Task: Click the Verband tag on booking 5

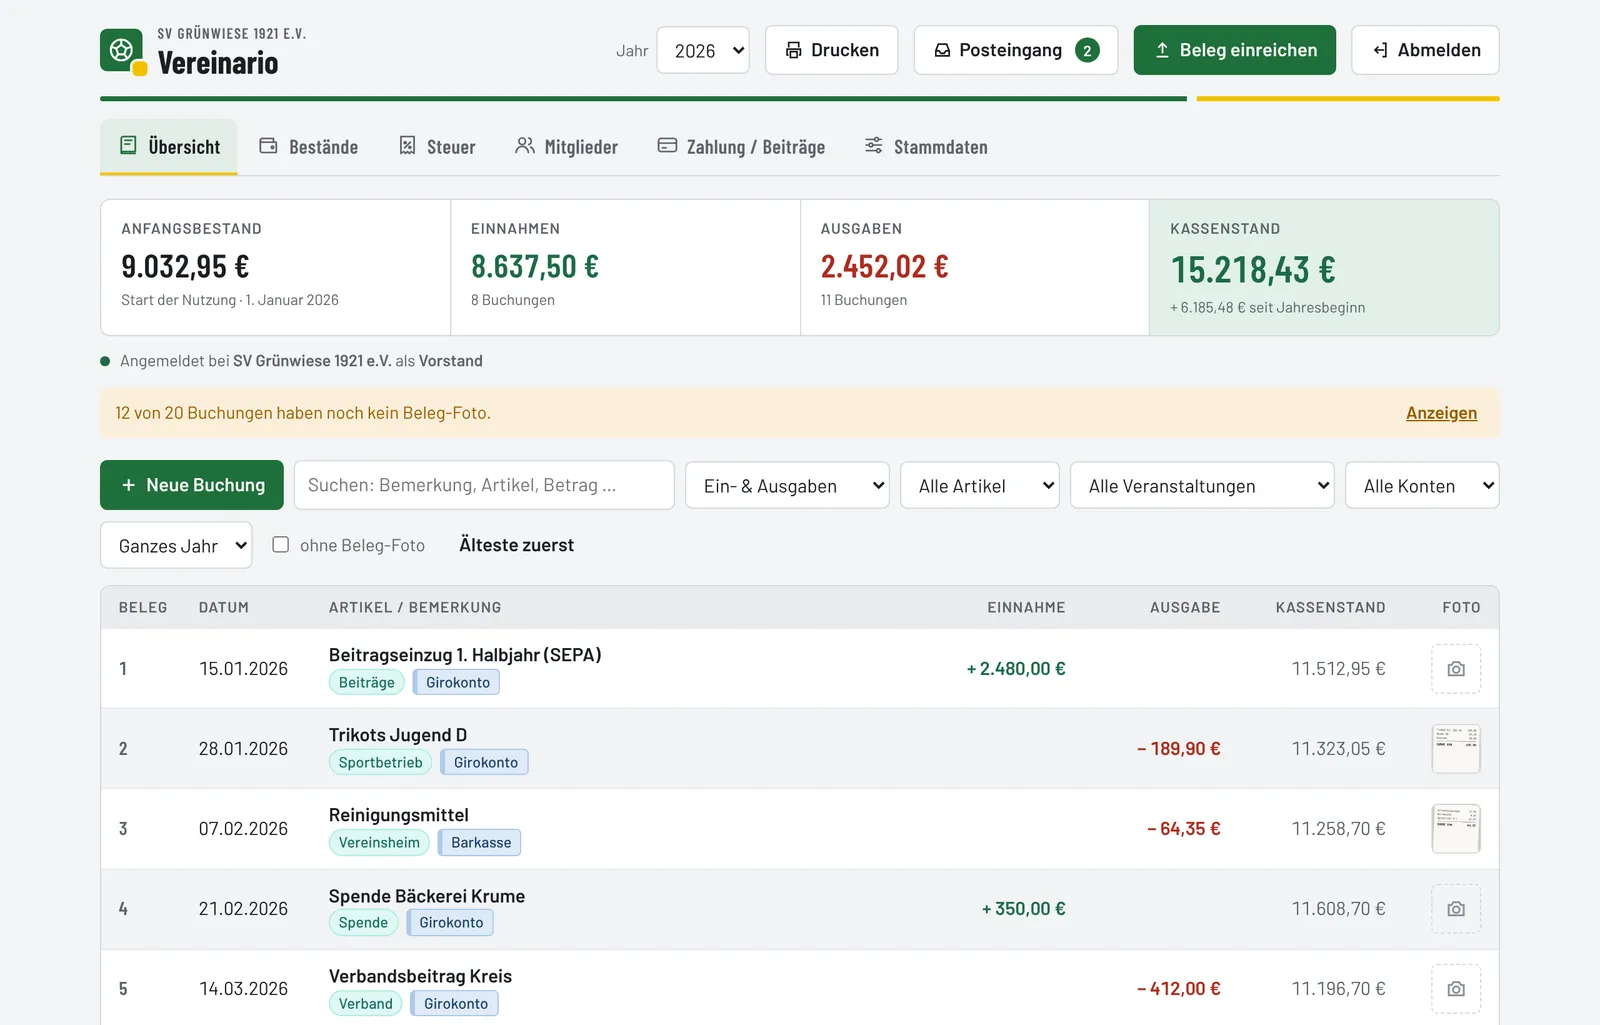Action: [x=365, y=1003]
